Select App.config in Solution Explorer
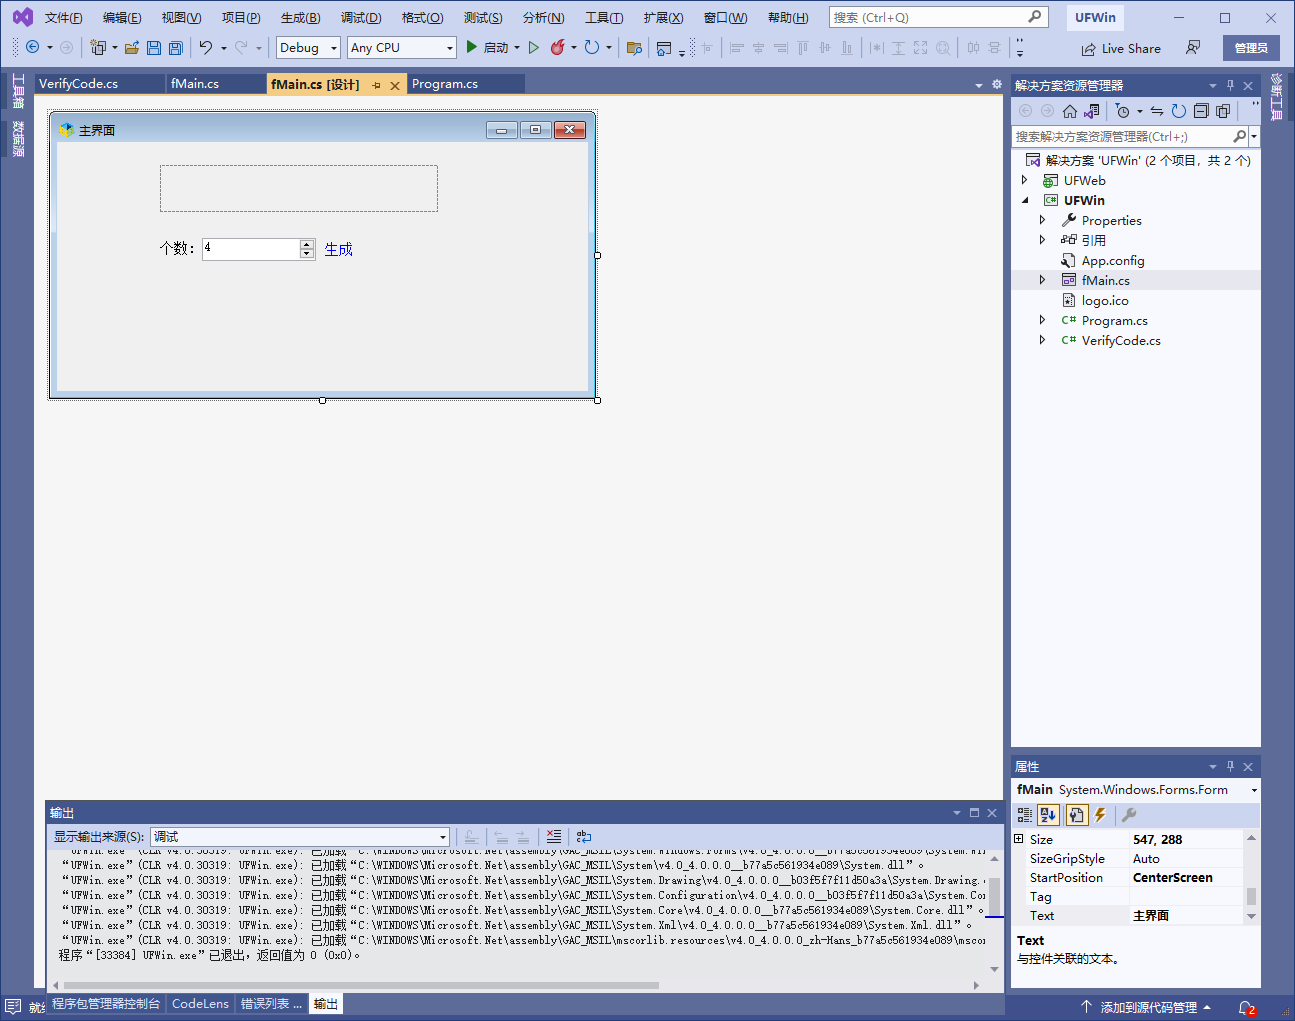The width and height of the screenshot is (1295, 1021). [1113, 260]
